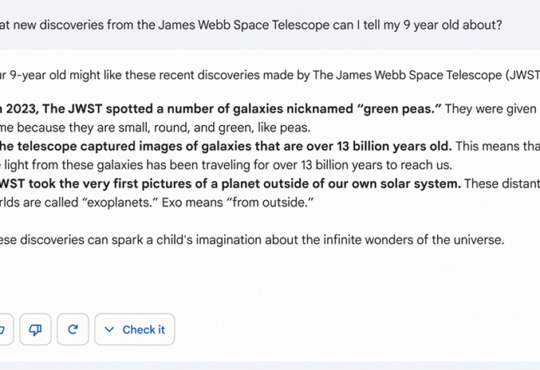Click the bold green peas galaxies statement

coord(221,109)
